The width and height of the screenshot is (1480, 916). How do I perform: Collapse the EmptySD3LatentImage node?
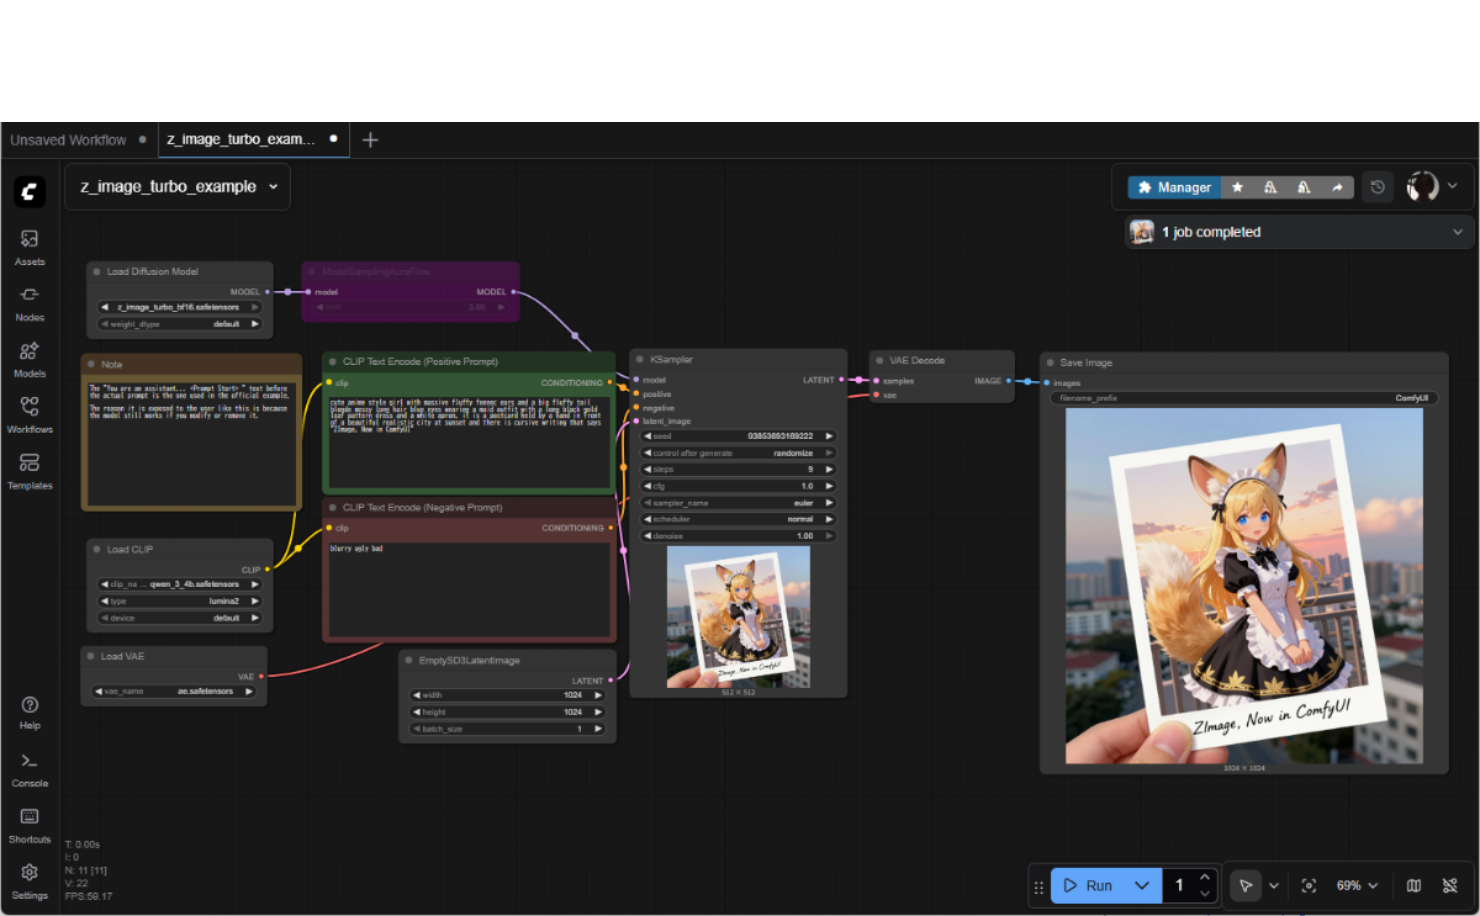[x=409, y=661]
